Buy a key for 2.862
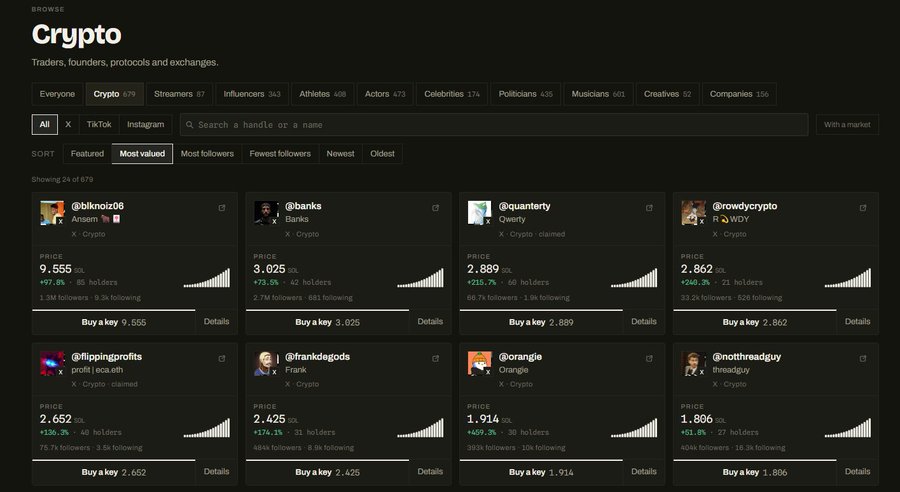Screen dimensions: 900x492 coord(754,322)
